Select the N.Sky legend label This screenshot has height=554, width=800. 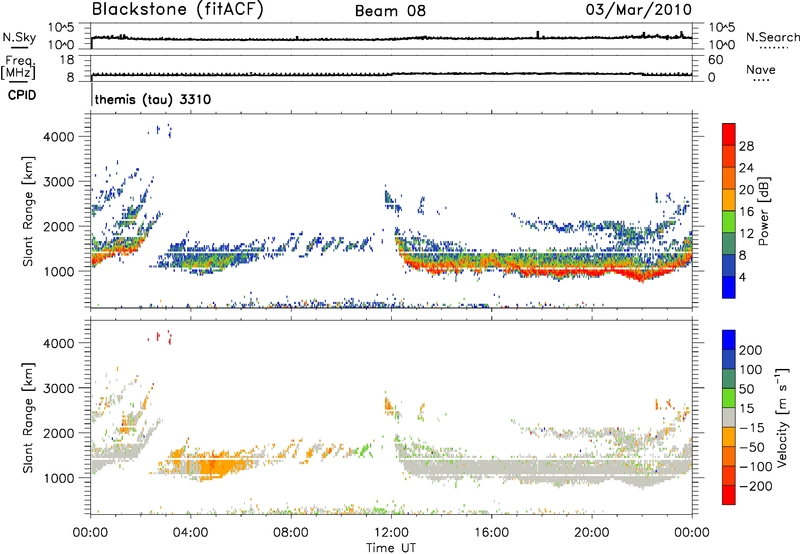19,37
